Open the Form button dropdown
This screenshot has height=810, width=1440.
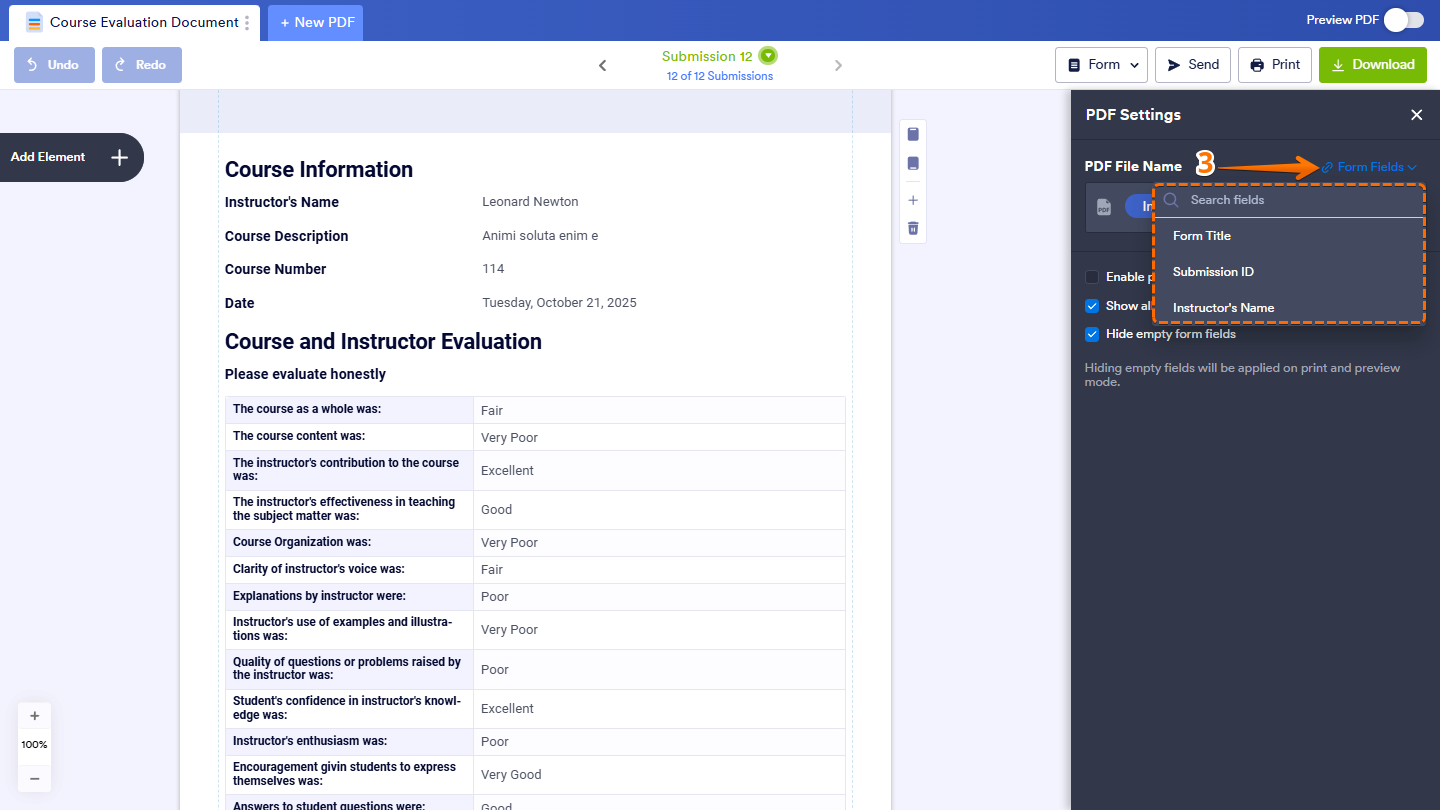click(1101, 65)
